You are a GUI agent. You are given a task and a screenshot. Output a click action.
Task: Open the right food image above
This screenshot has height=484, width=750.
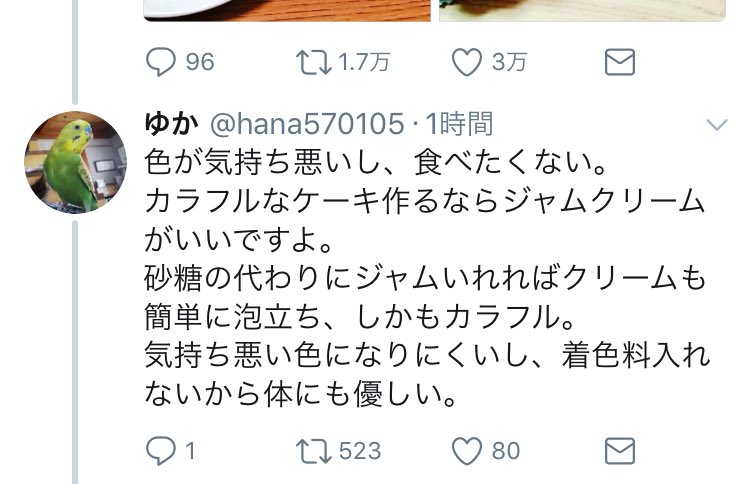click(x=582, y=11)
